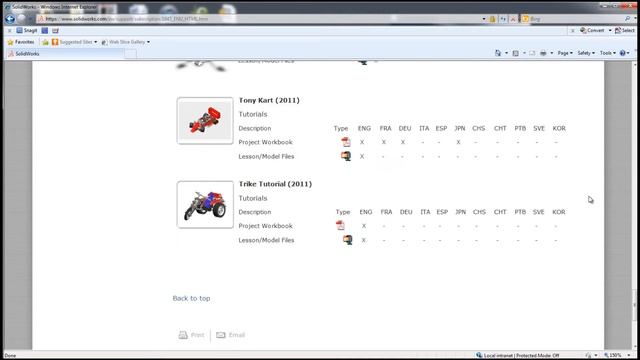Click the Select PDF toolbar button
640x360 pixels.
point(624,31)
